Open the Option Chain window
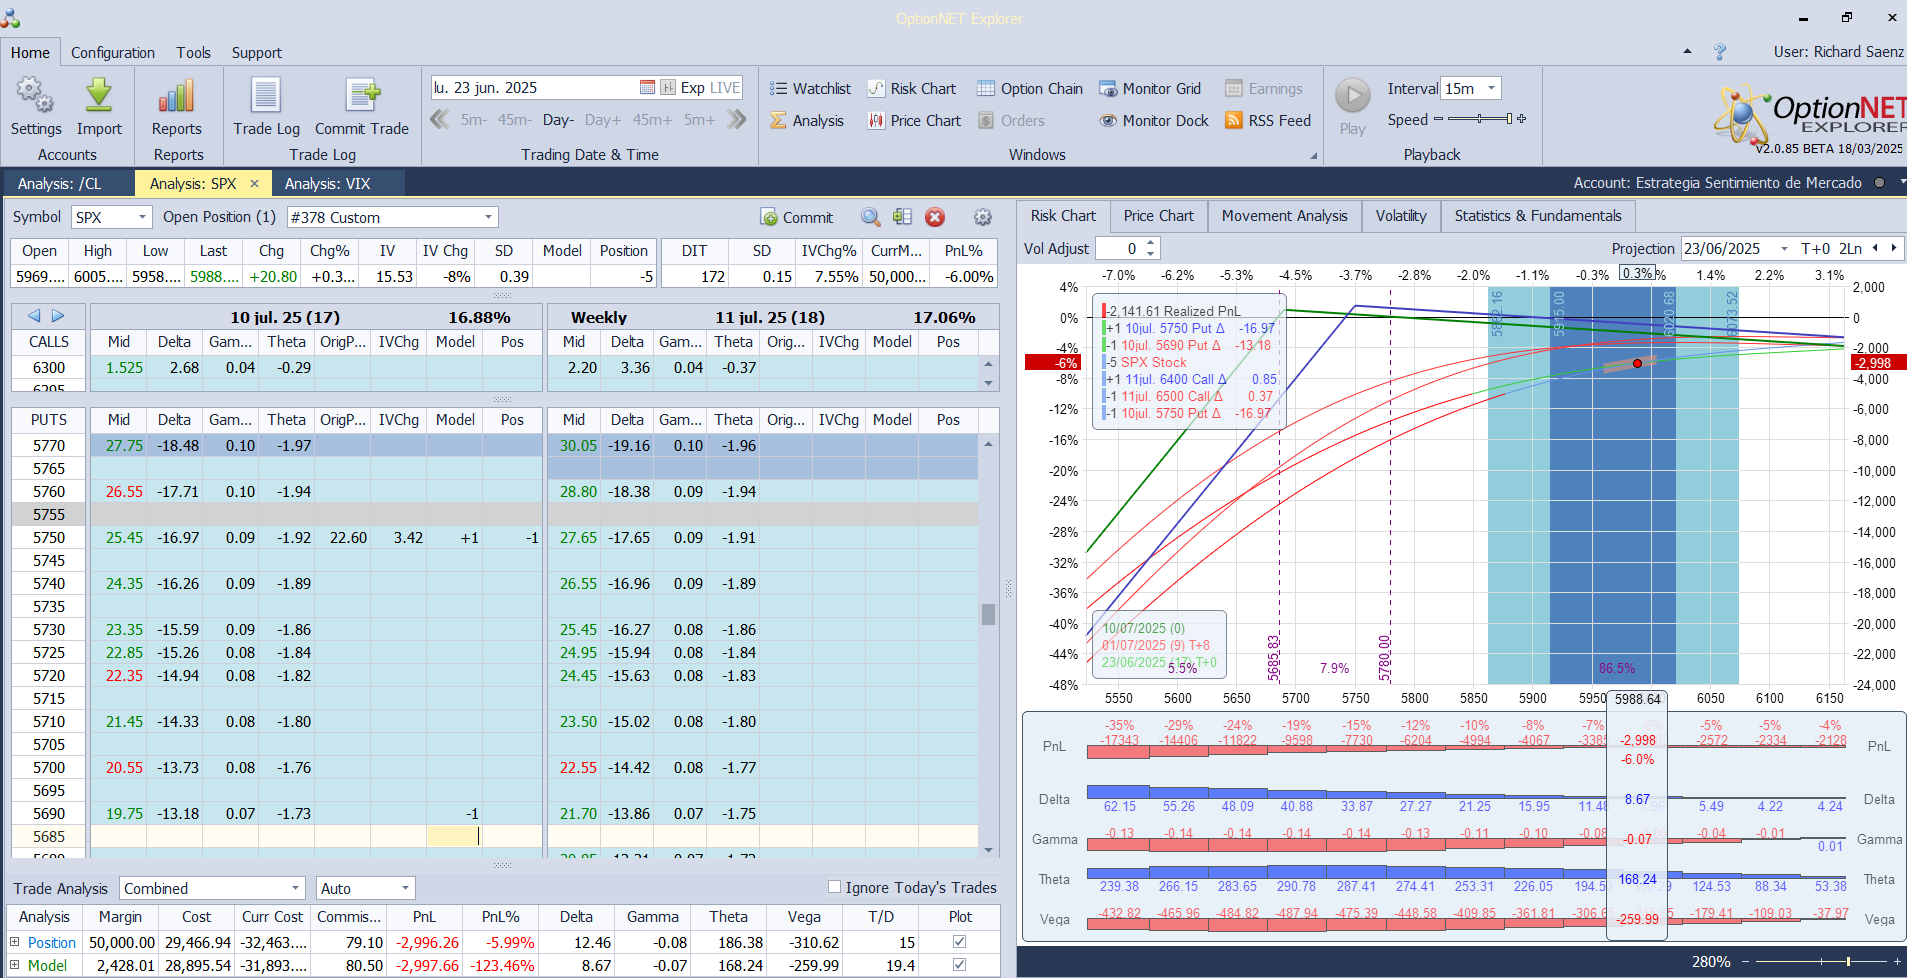 pos(1030,88)
